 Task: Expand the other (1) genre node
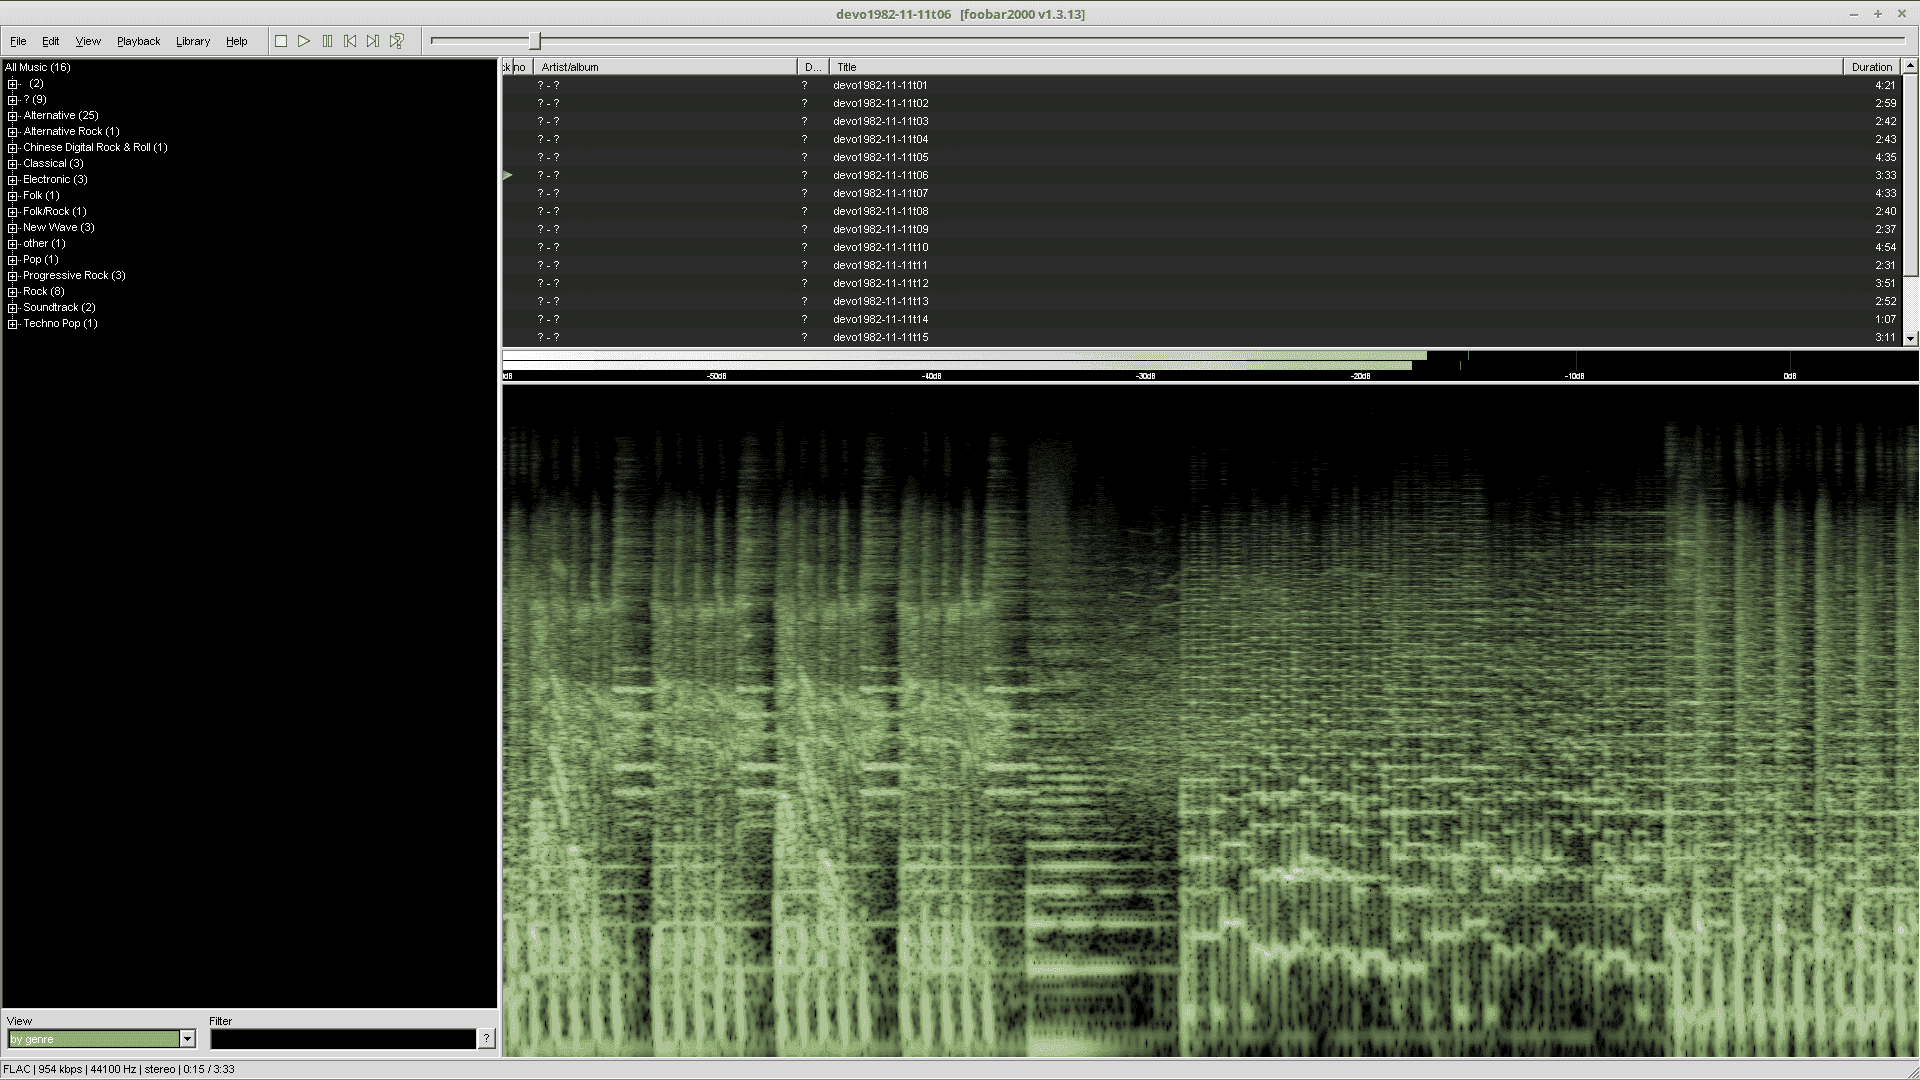(x=13, y=244)
